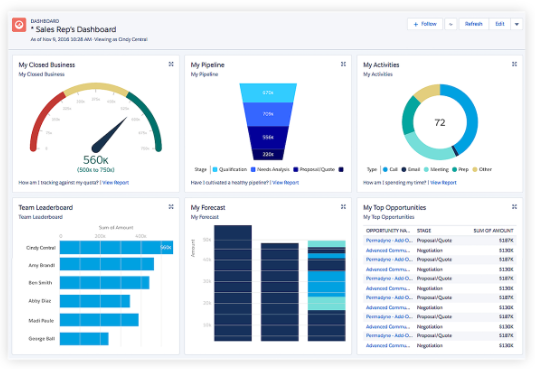
Task: Click the red dashboard icon beside the title
Action: click(19, 25)
